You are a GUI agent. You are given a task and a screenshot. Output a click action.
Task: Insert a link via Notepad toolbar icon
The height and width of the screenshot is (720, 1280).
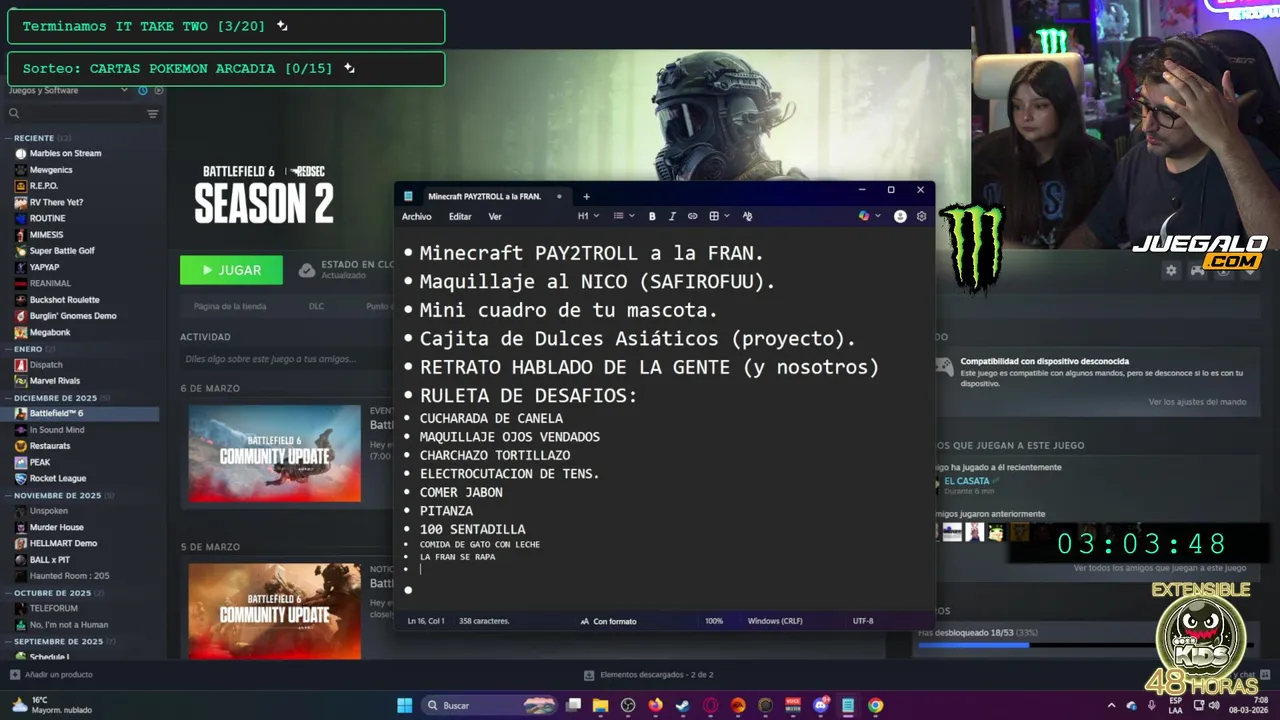pyautogui.click(x=692, y=216)
